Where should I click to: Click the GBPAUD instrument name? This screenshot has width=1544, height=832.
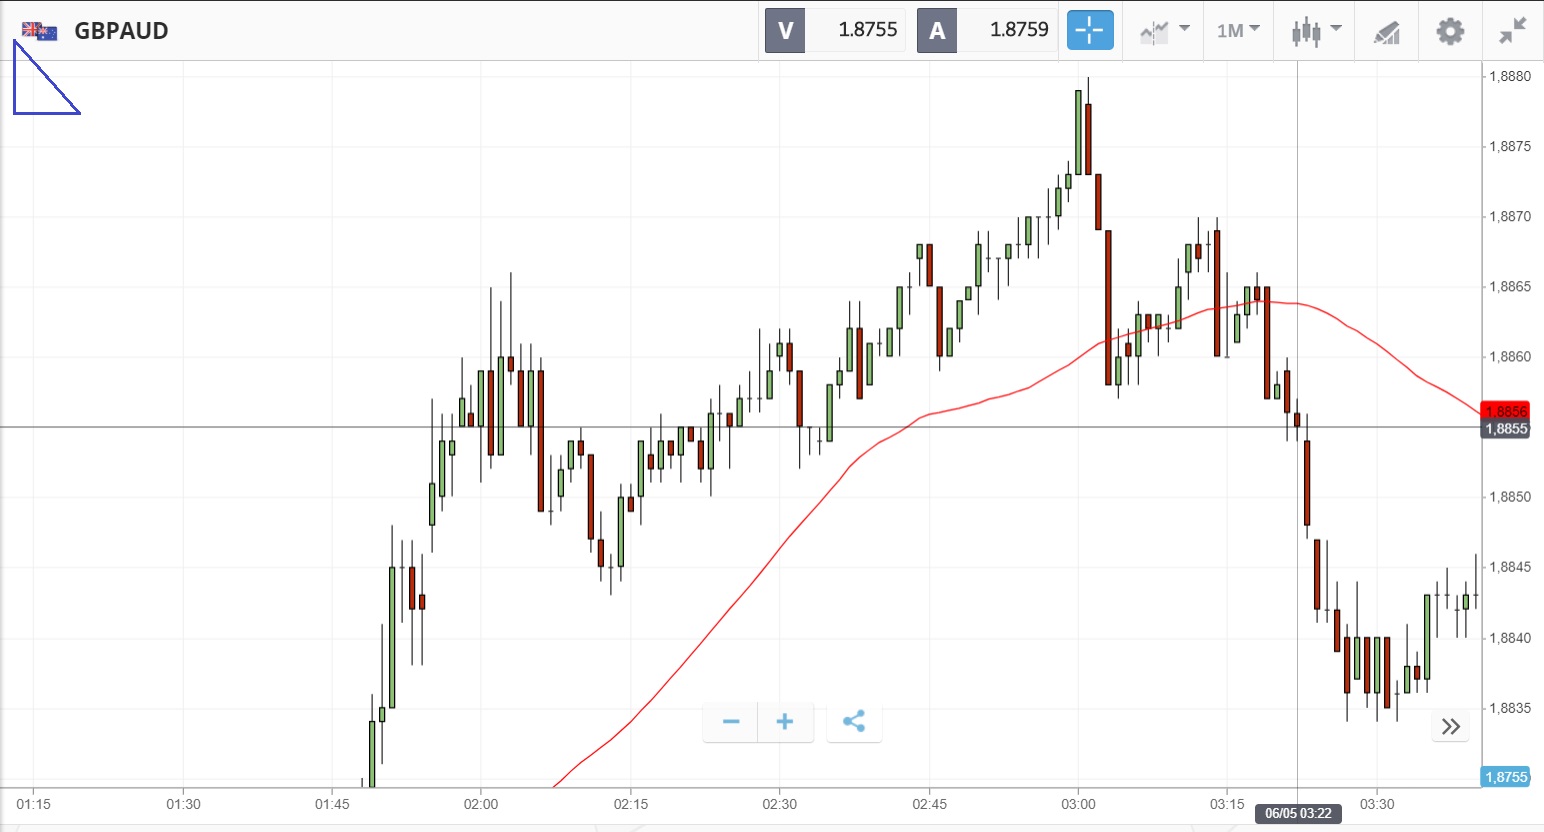coord(121,31)
